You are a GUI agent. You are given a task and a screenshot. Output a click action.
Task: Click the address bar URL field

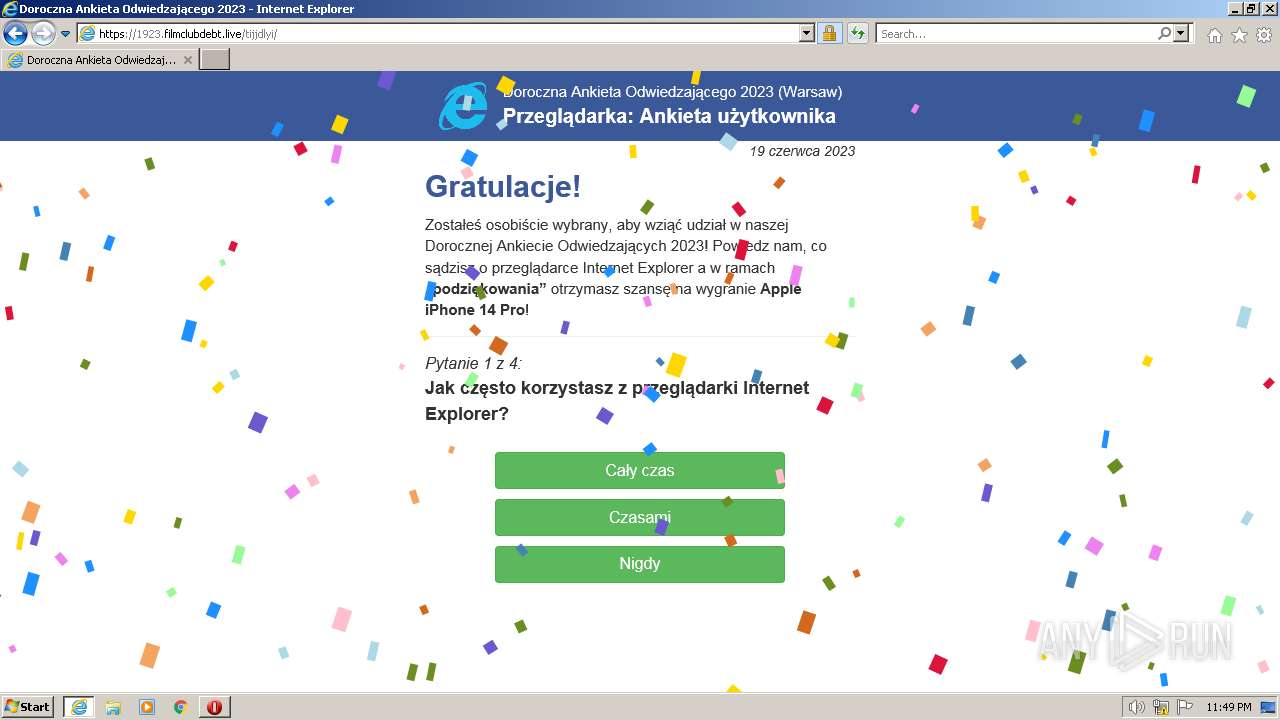coord(447,33)
